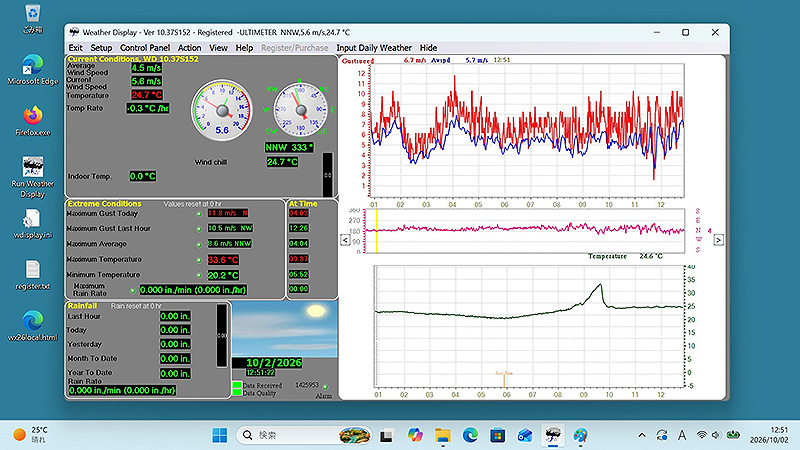Open Run Weather Display desktop shortcut
The width and height of the screenshot is (800, 450).
33,177
